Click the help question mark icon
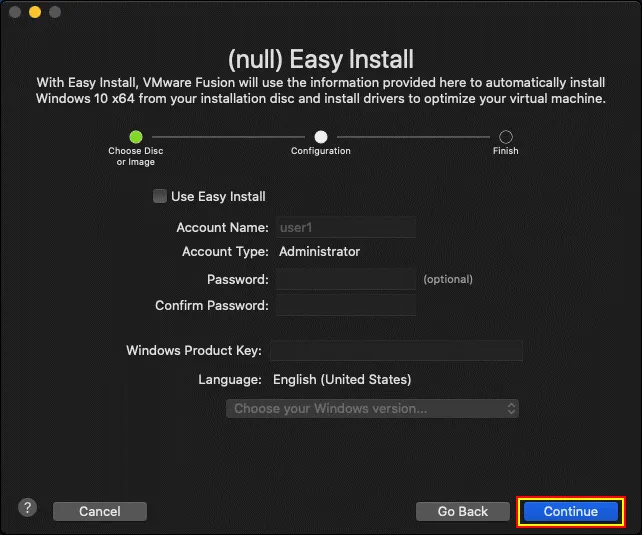The height and width of the screenshot is (535, 642). [27, 509]
